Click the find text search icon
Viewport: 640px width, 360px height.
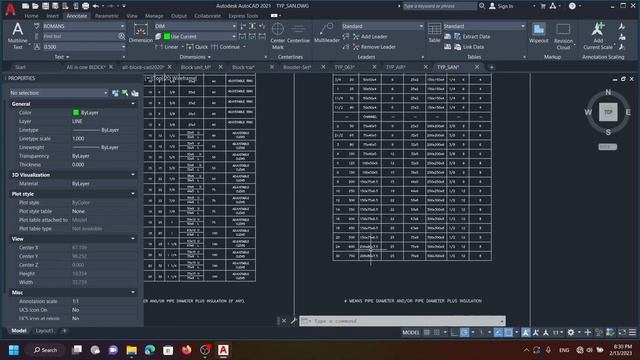[x=122, y=36]
